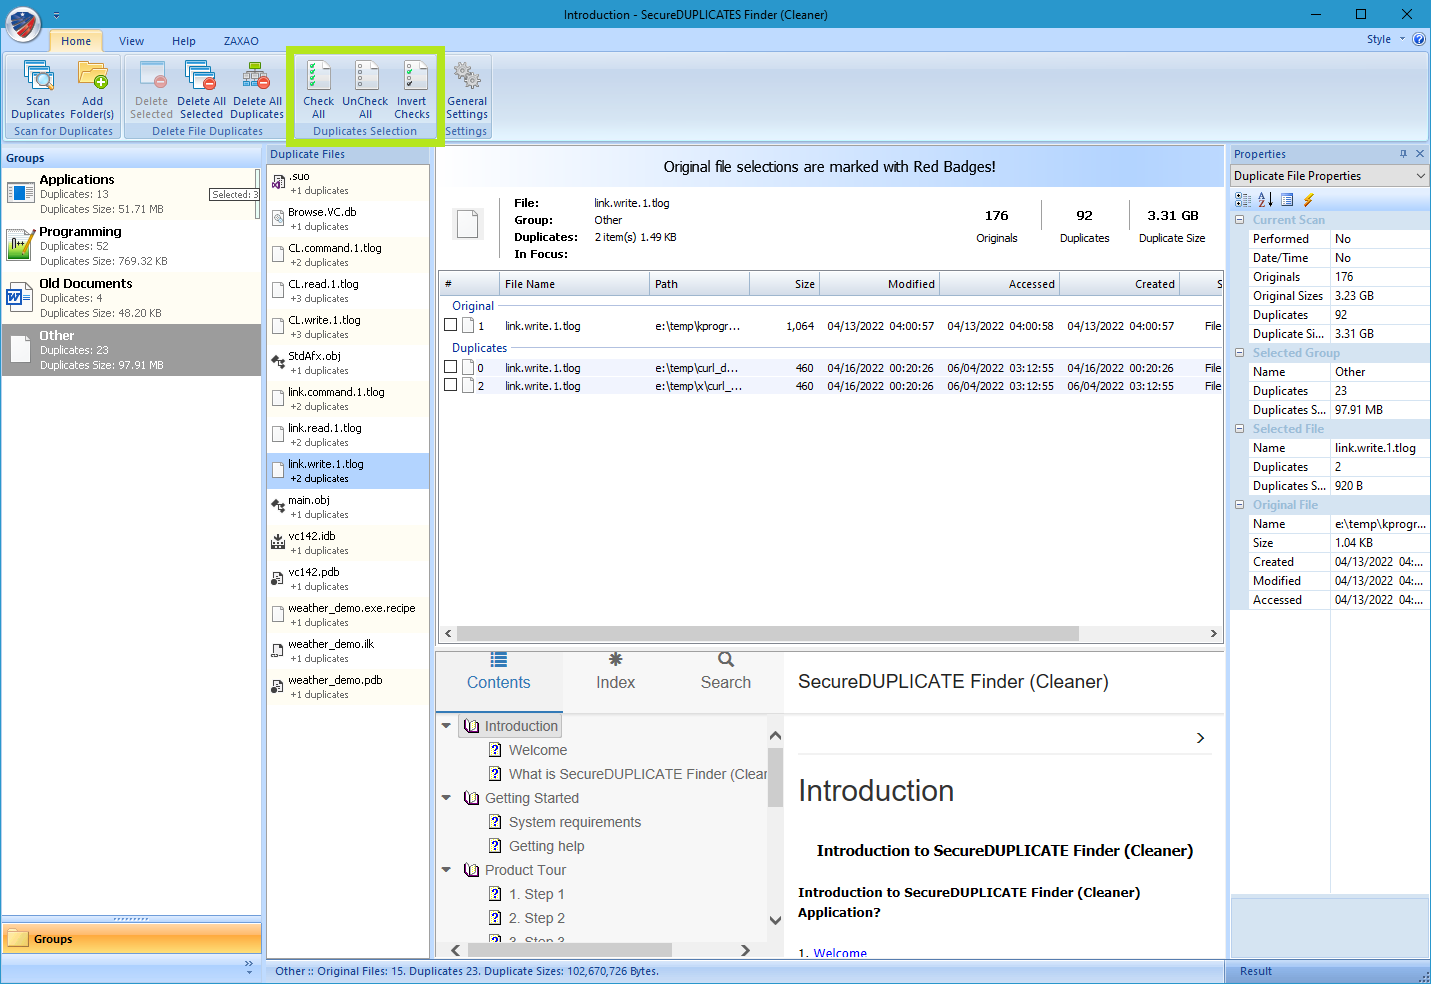1431x984 pixels.
Task: Collapse Introduction help tree node
Action: click(446, 726)
